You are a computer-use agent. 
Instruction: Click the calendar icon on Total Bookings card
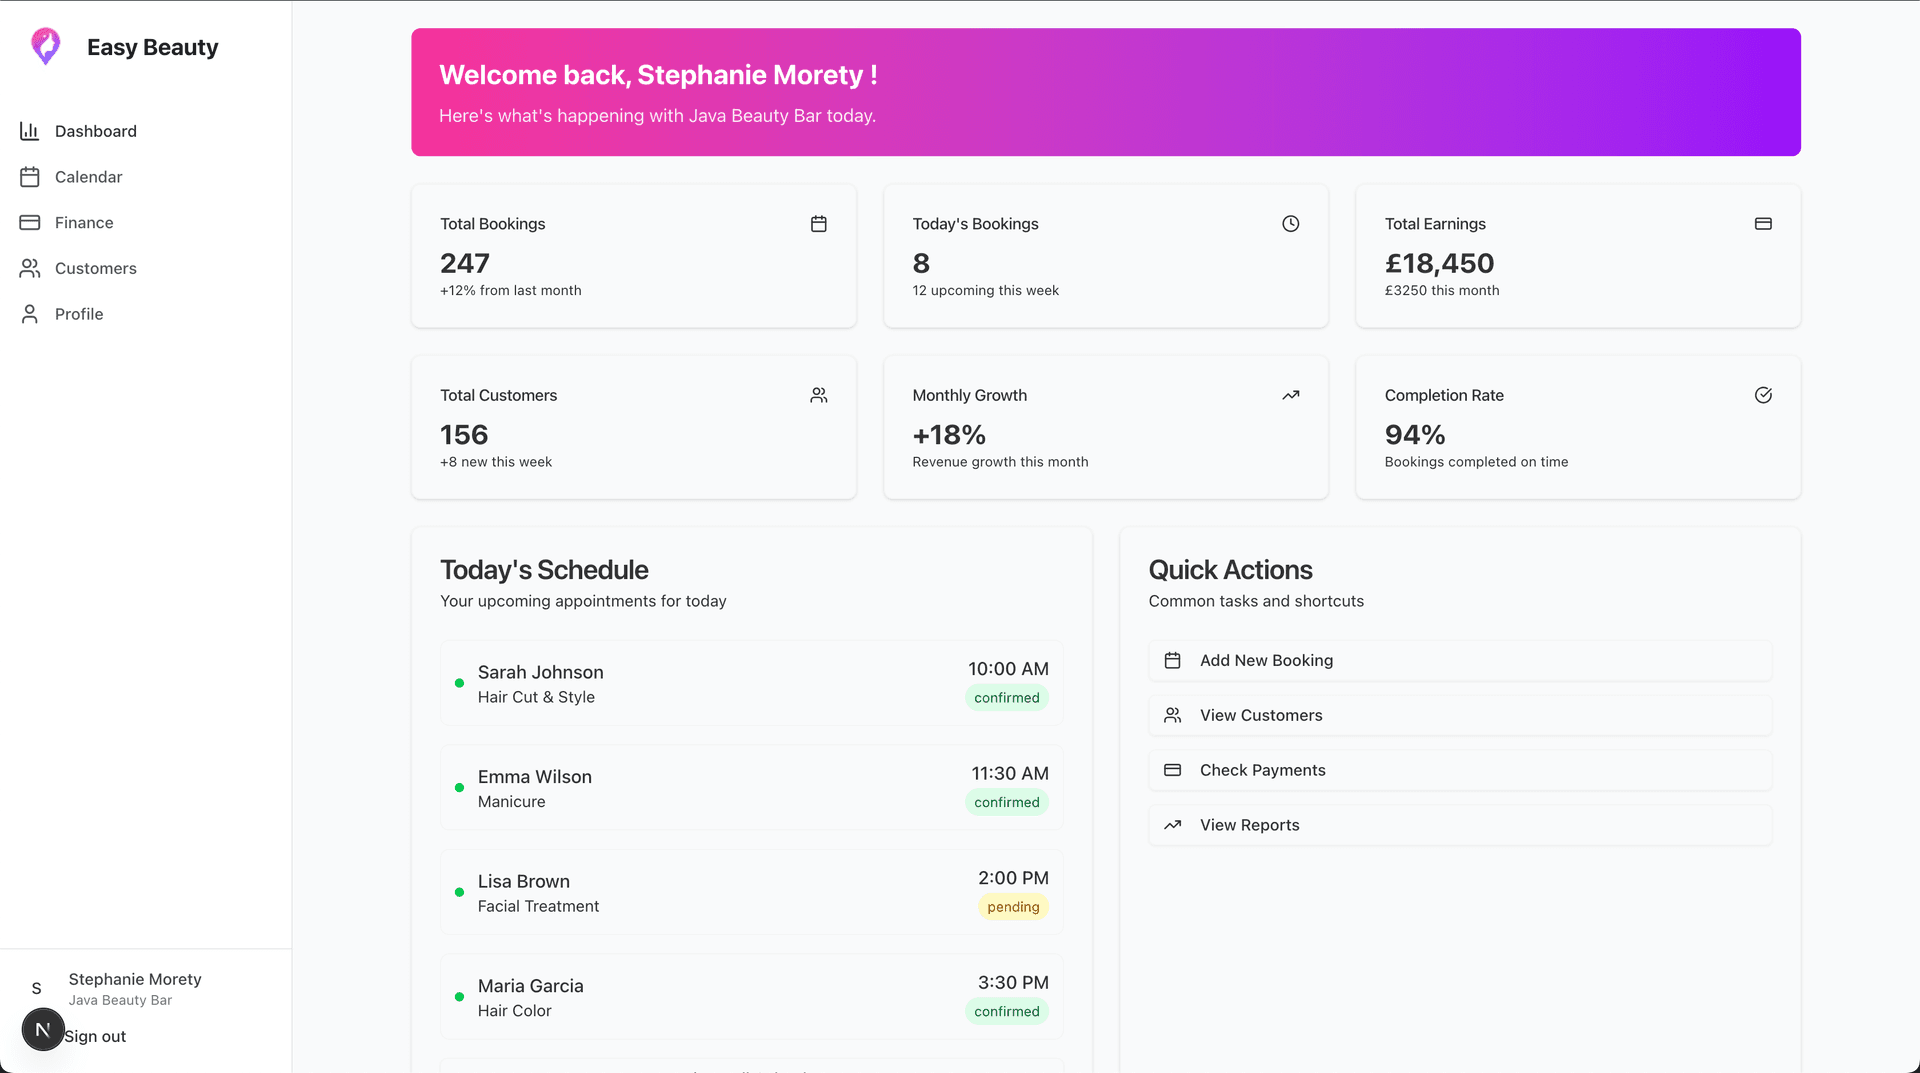coord(818,224)
